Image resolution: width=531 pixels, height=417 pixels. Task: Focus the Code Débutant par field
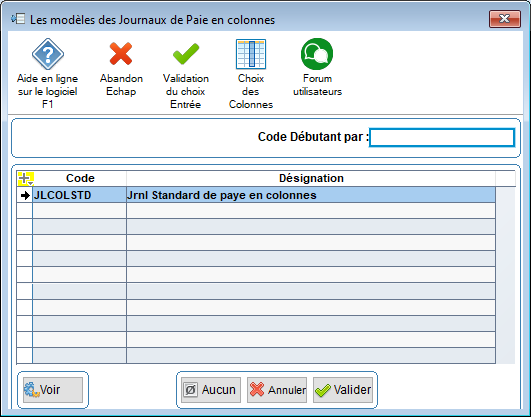tap(442, 137)
